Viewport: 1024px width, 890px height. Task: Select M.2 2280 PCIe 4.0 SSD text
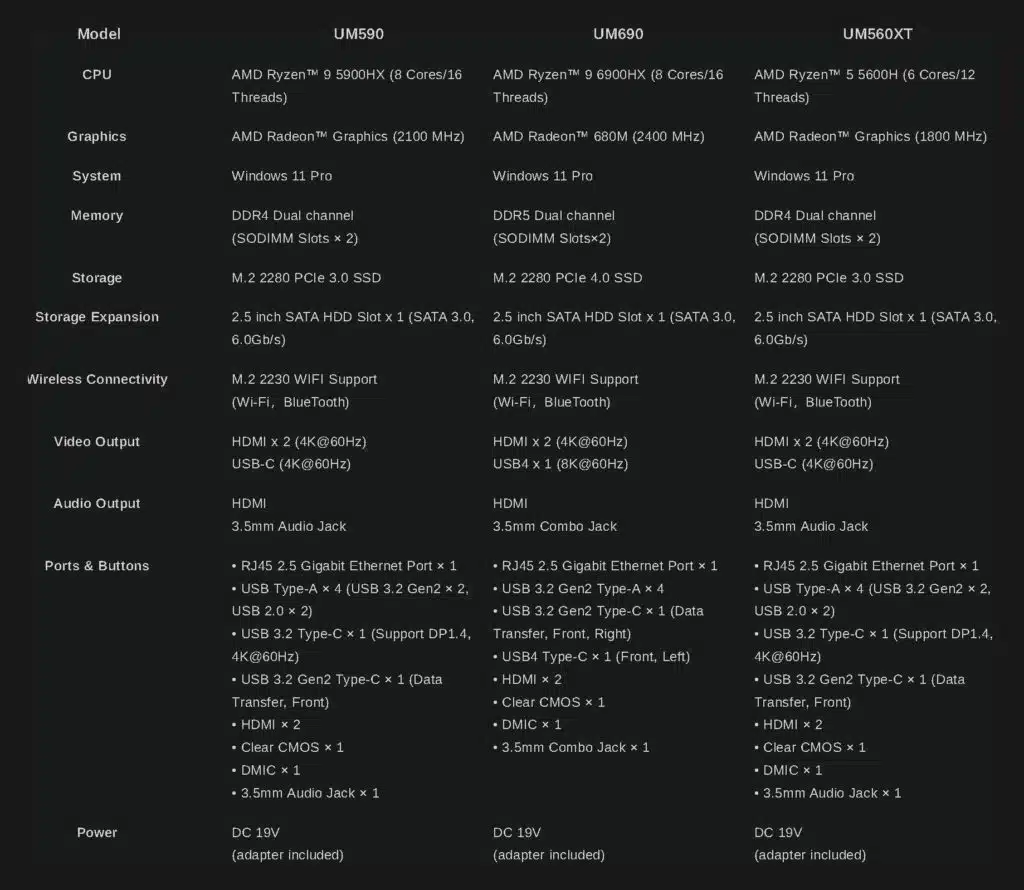[x=567, y=278]
